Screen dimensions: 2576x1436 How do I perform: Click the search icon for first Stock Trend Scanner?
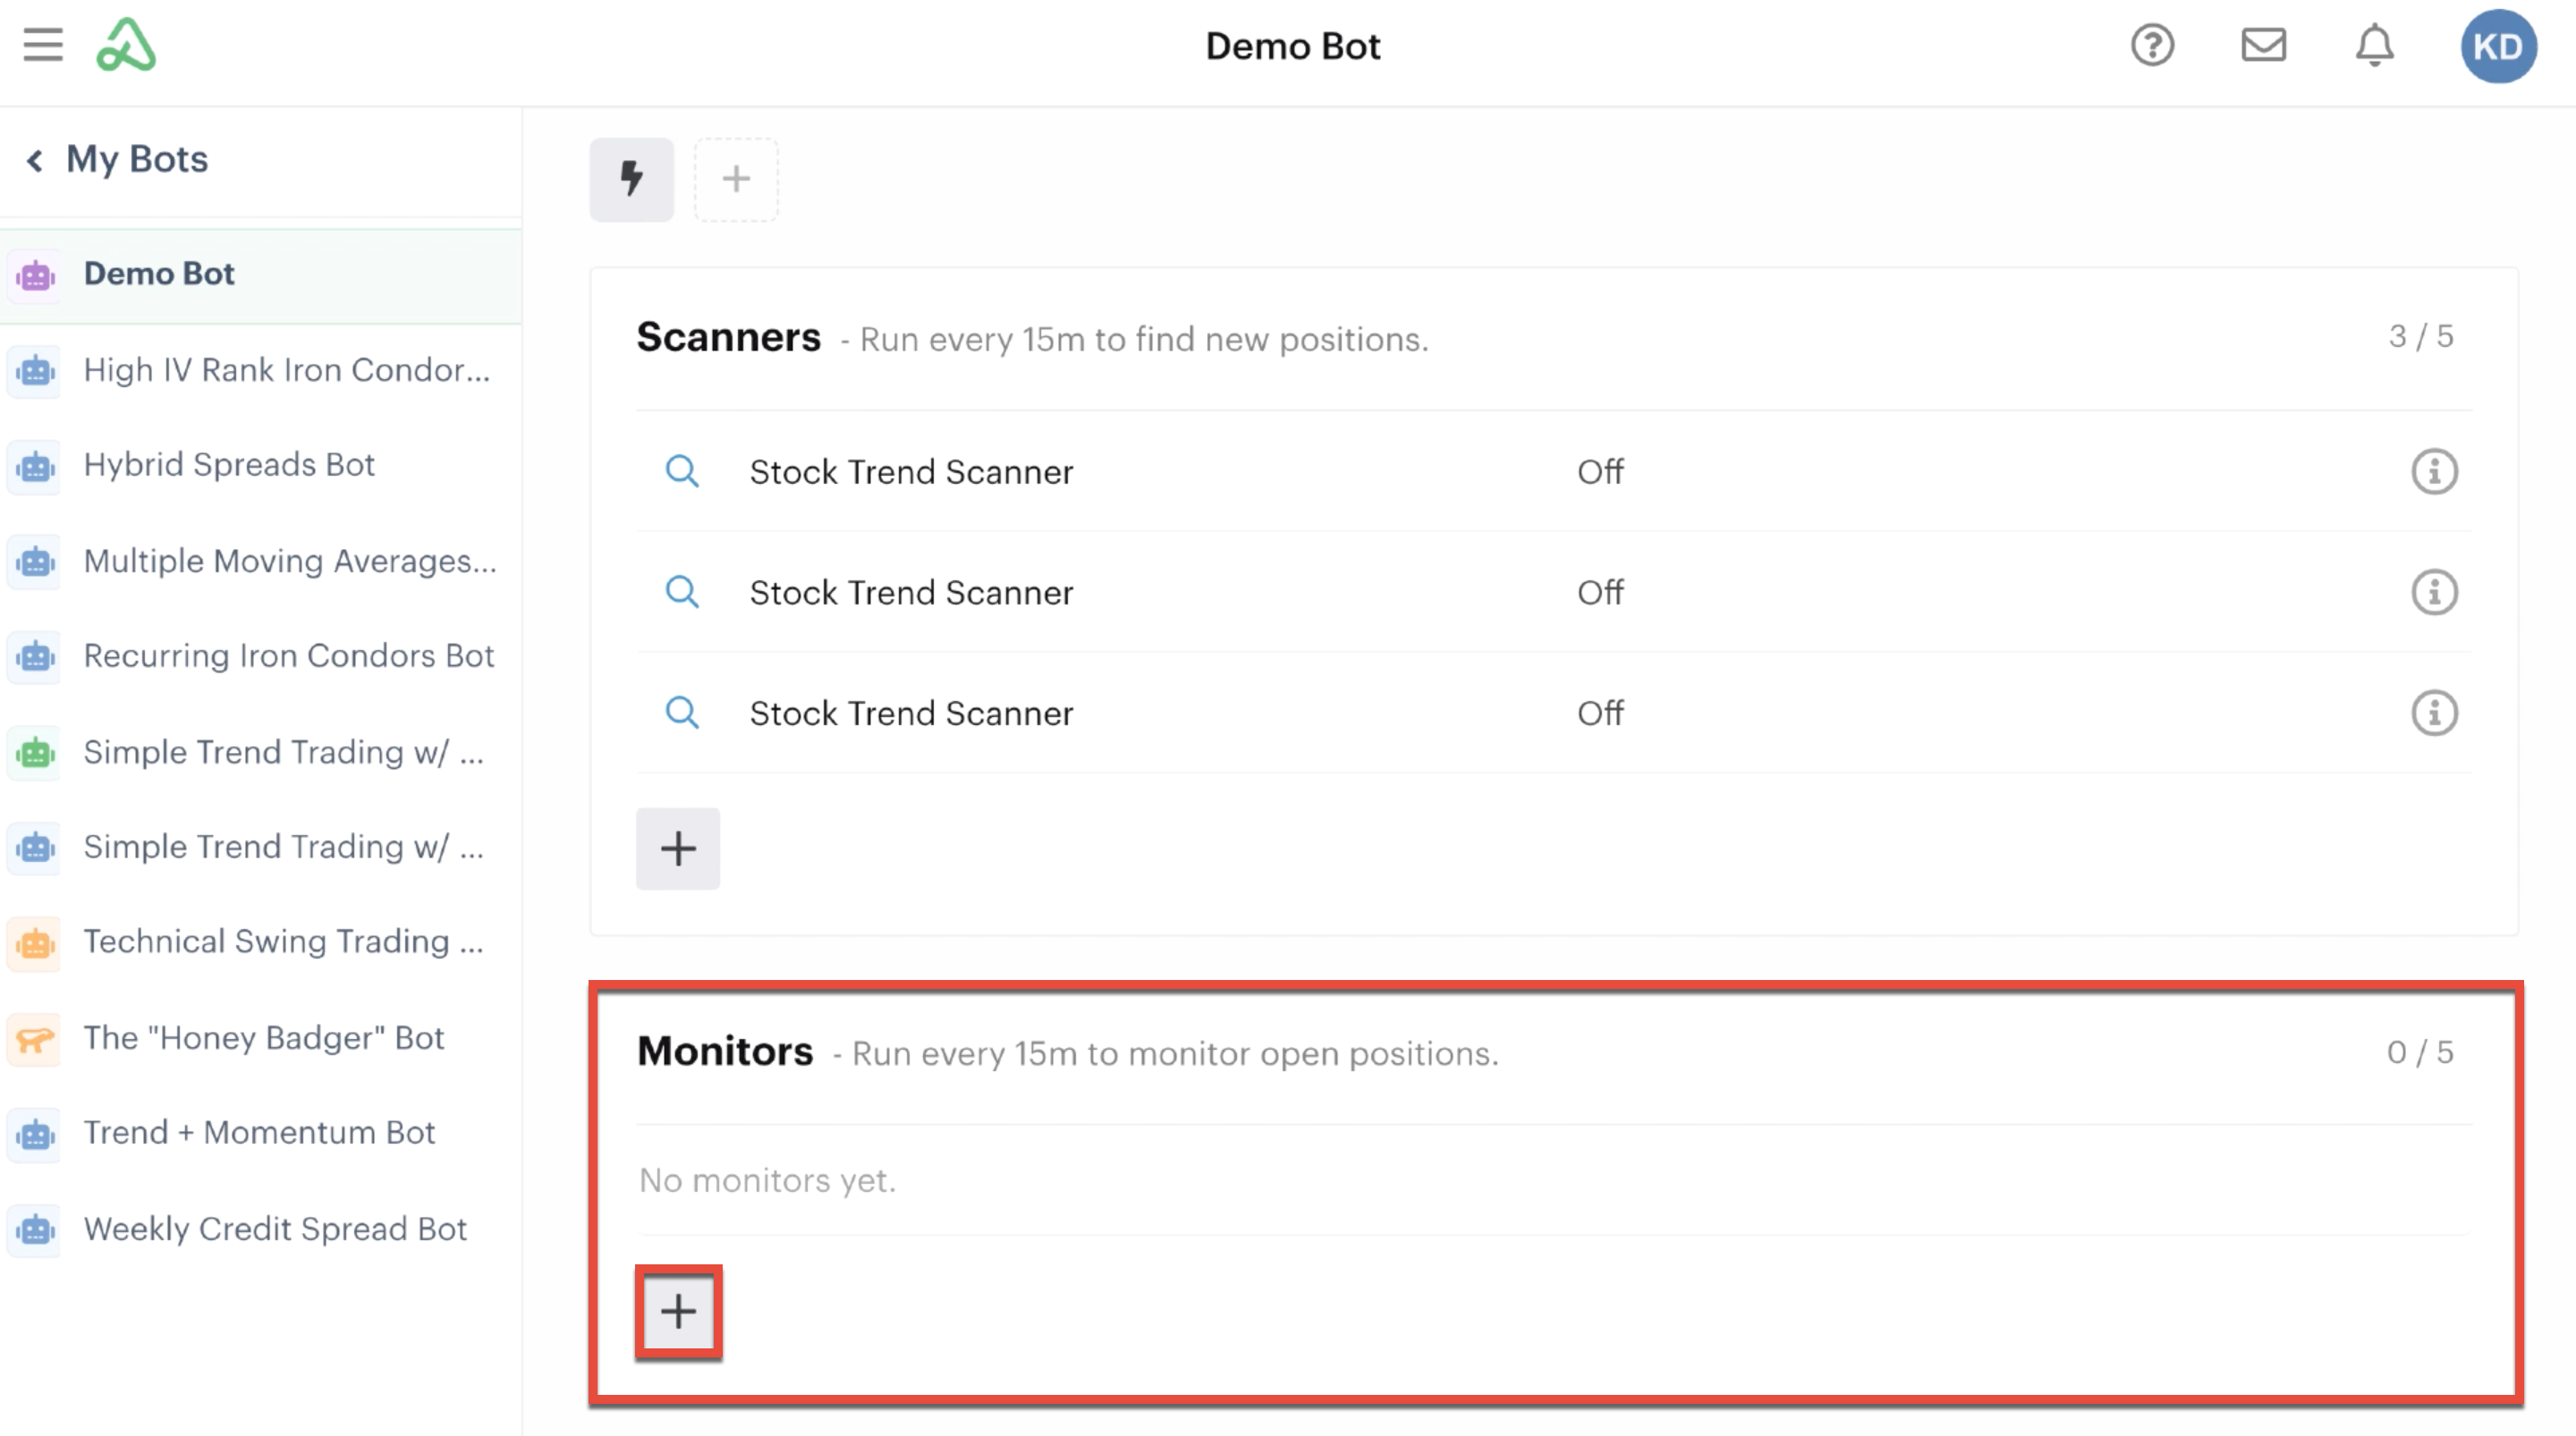(682, 472)
